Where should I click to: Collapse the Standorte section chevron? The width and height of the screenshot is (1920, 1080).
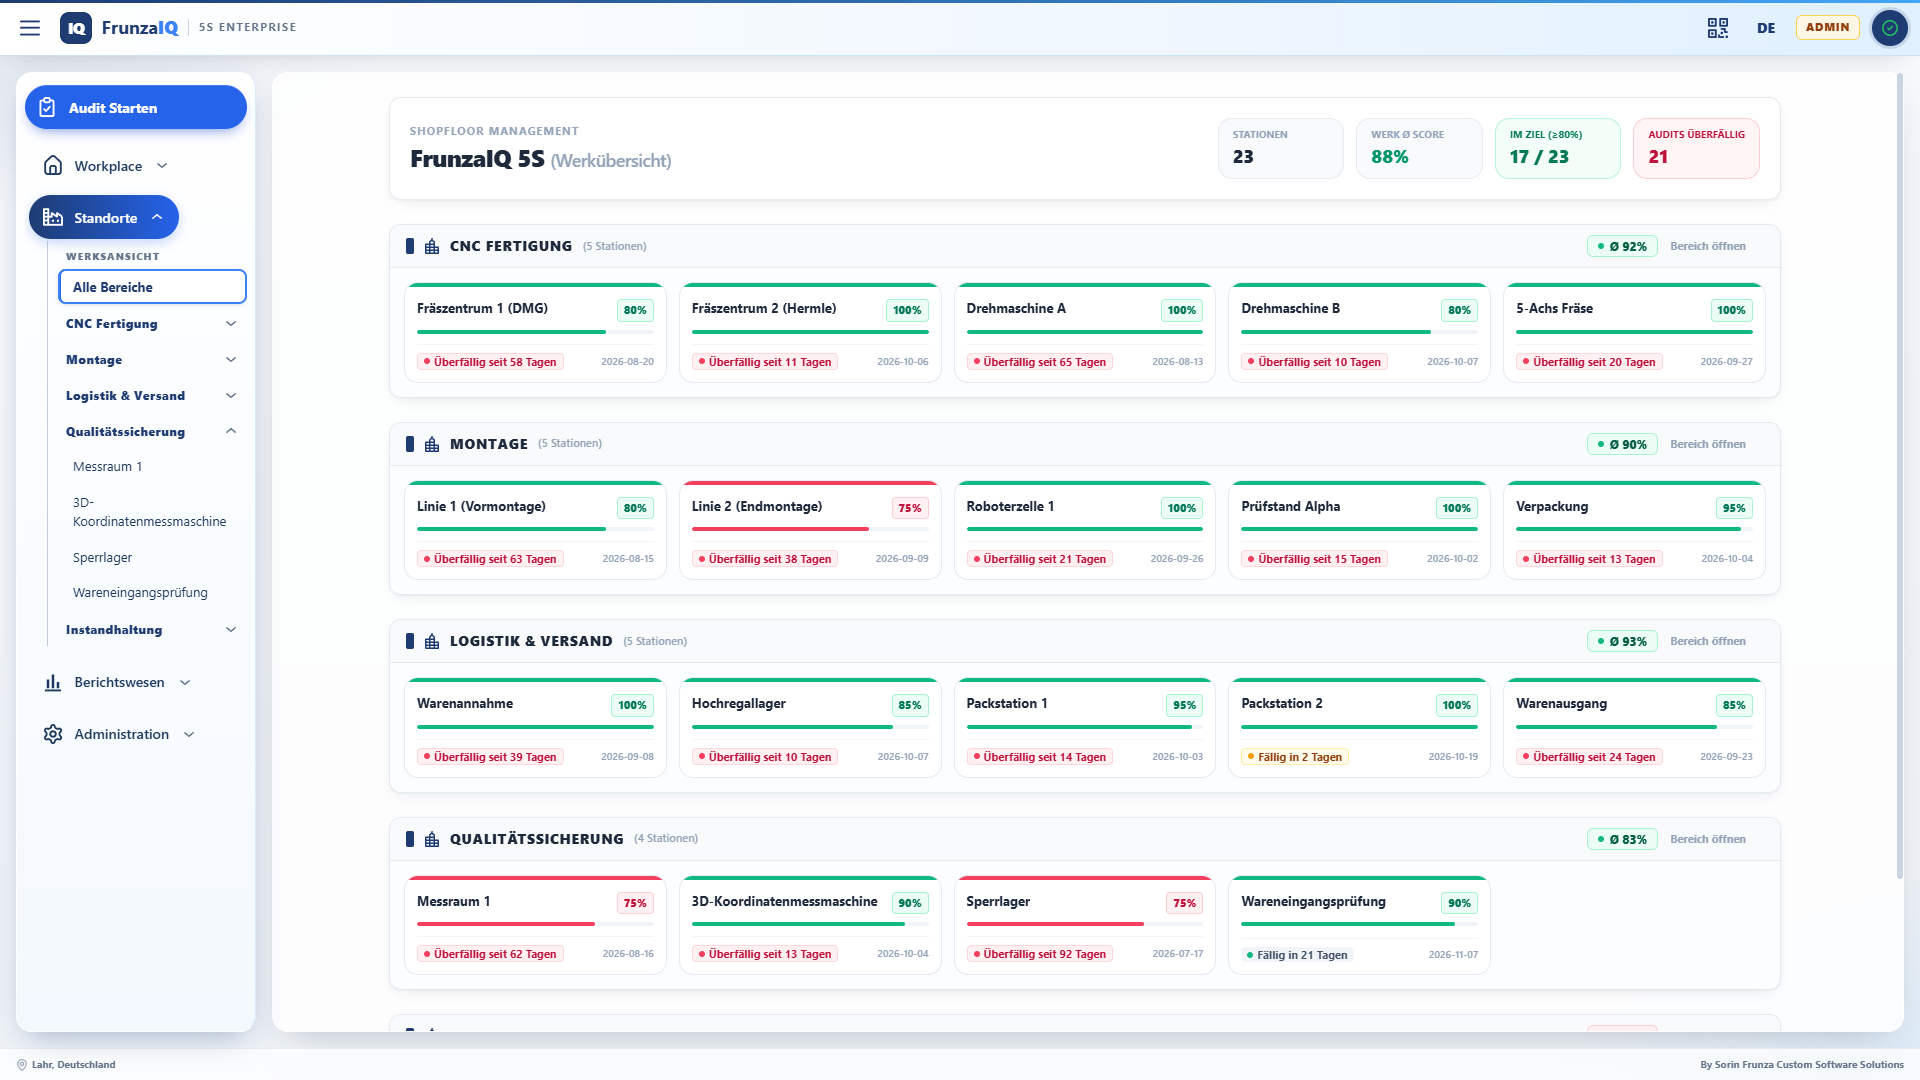157,217
